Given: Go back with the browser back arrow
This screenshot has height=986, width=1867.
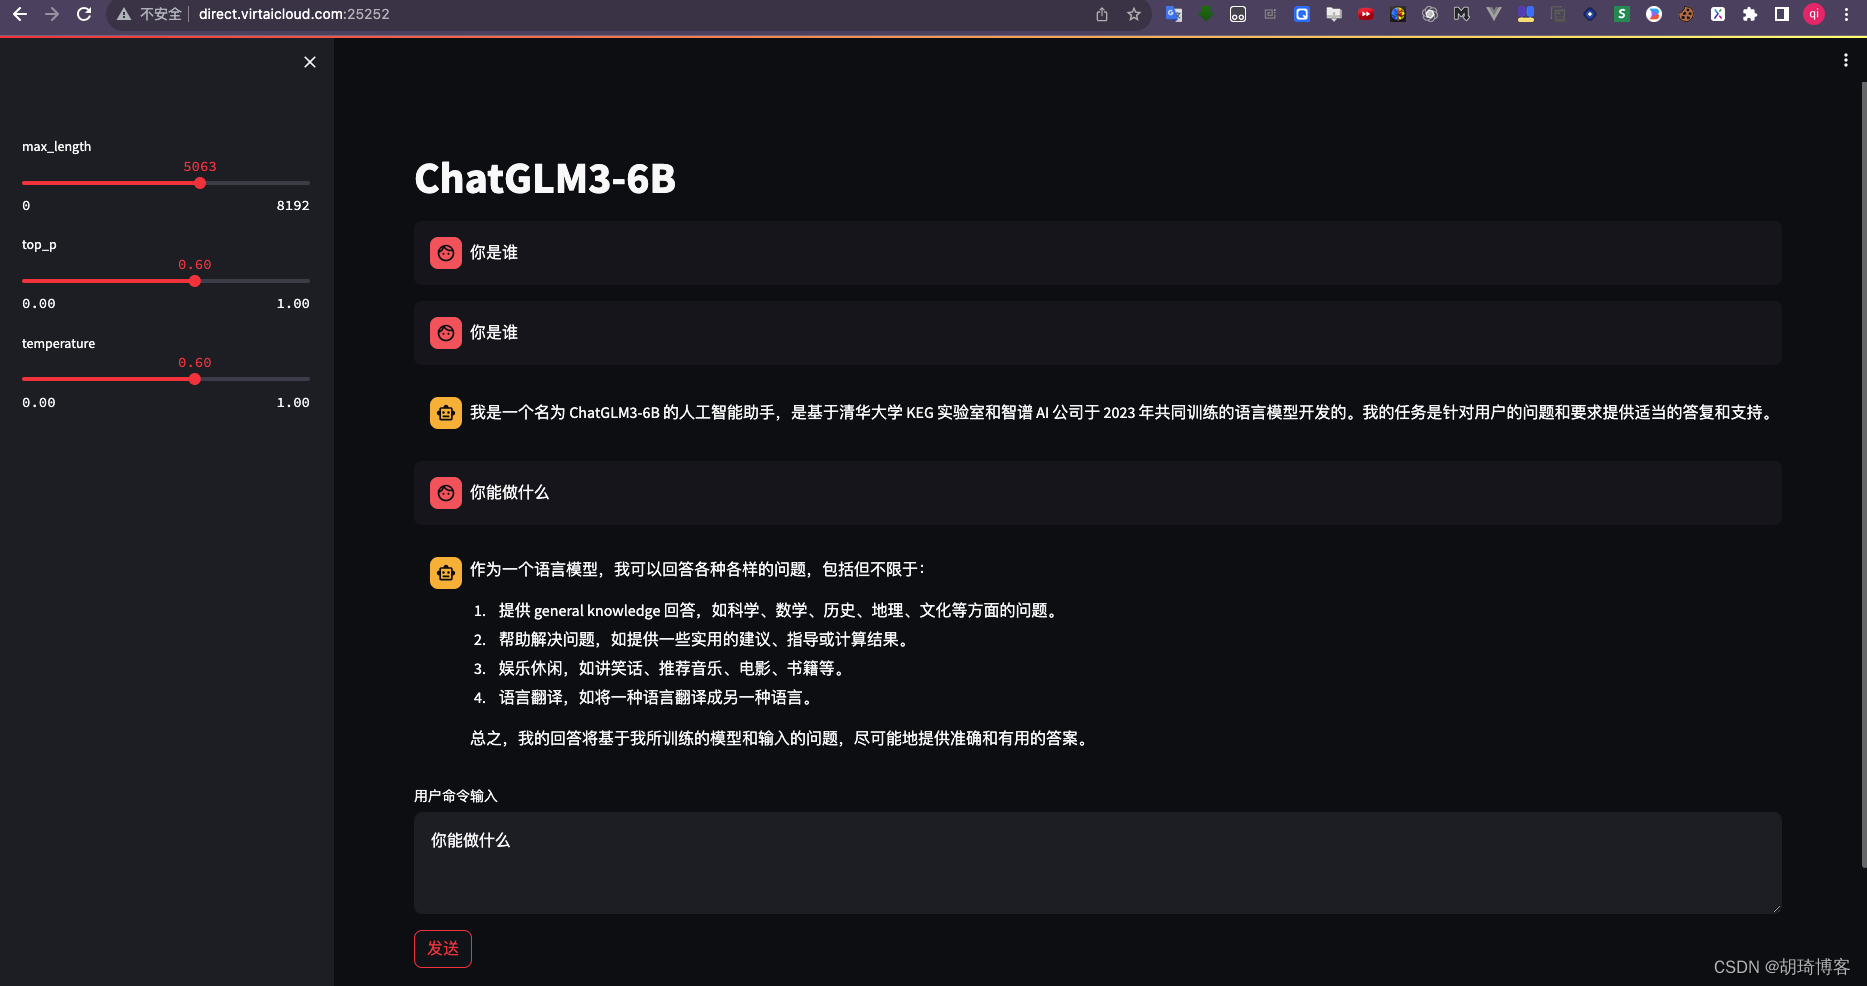Looking at the screenshot, I should 20,14.
